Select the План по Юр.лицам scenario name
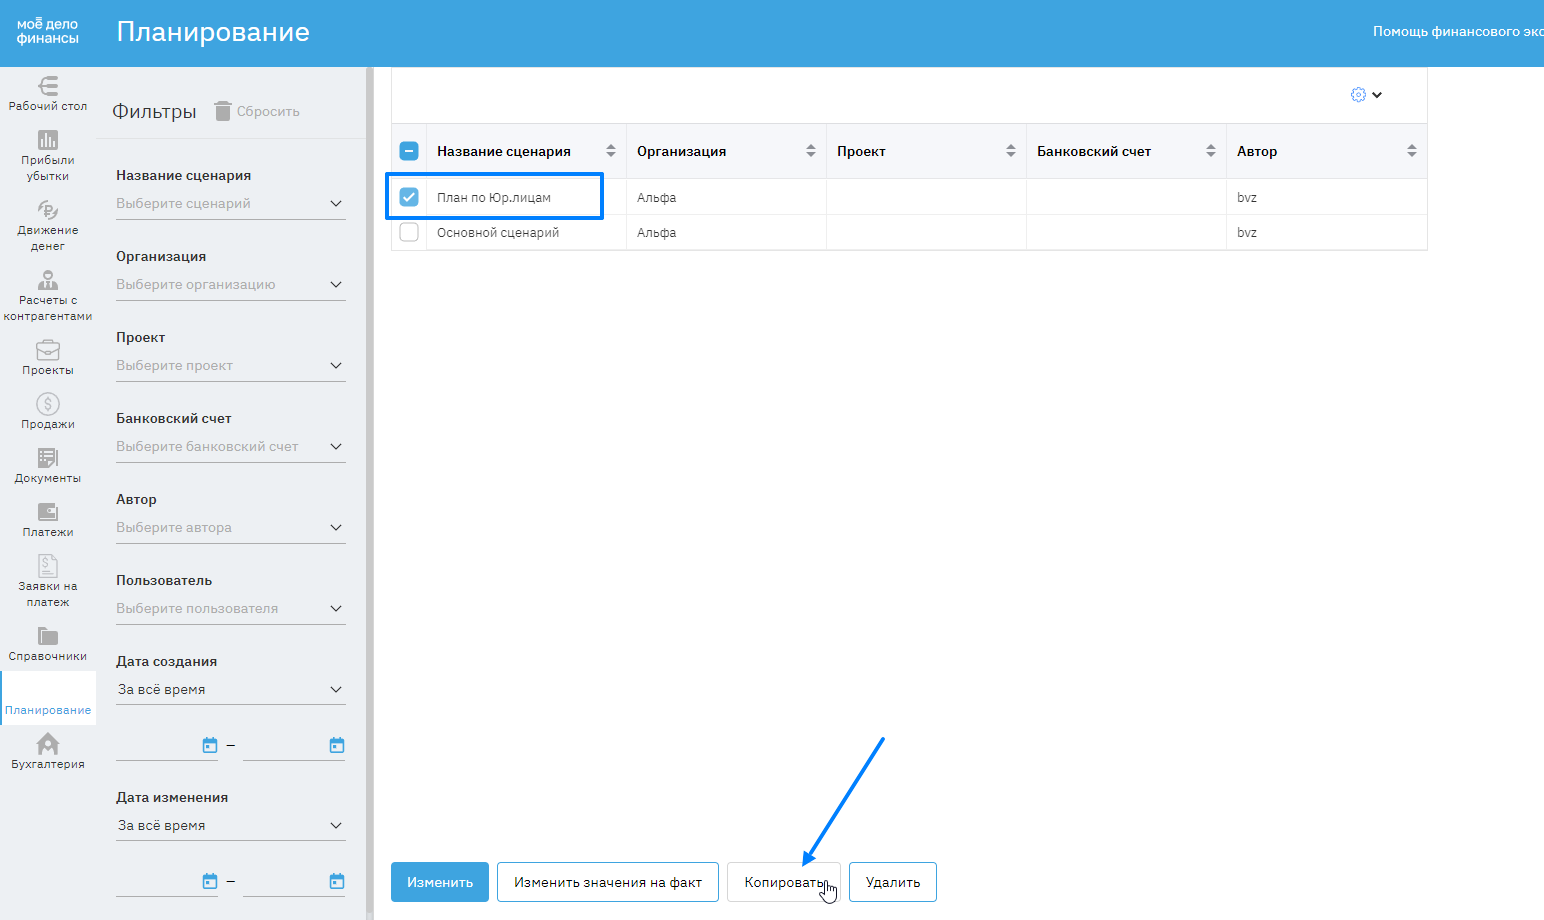The width and height of the screenshot is (1544, 920). click(x=494, y=198)
